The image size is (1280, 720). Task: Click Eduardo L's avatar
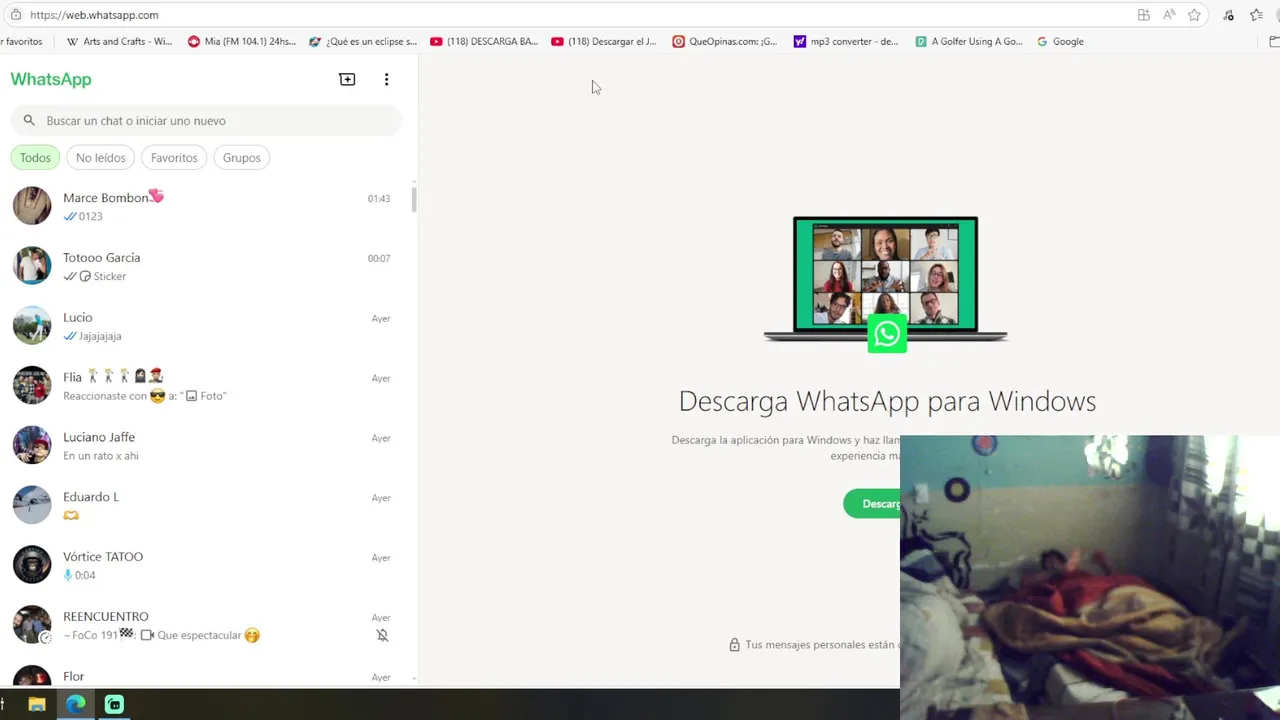(32, 506)
